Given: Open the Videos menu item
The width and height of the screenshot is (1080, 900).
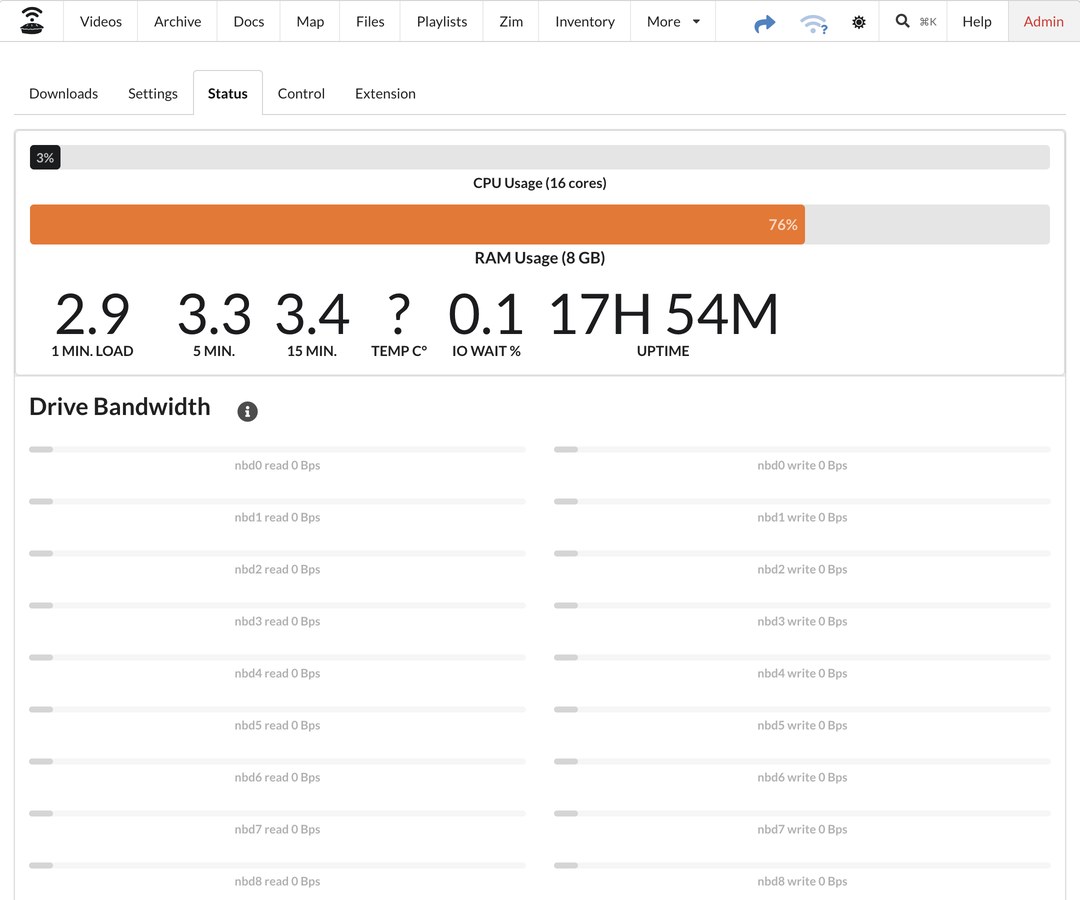Looking at the screenshot, I should (101, 21).
